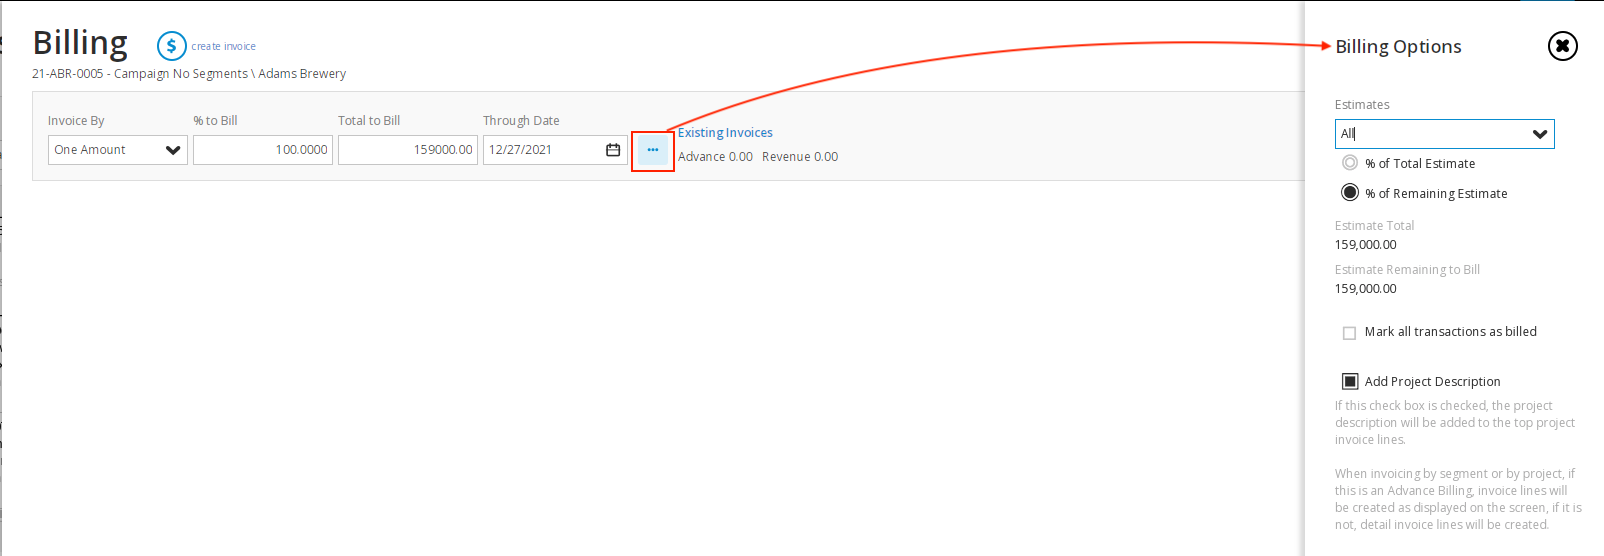Click the % to Bill input field
Screen dimensions: 1604x556
click(263, 150)
